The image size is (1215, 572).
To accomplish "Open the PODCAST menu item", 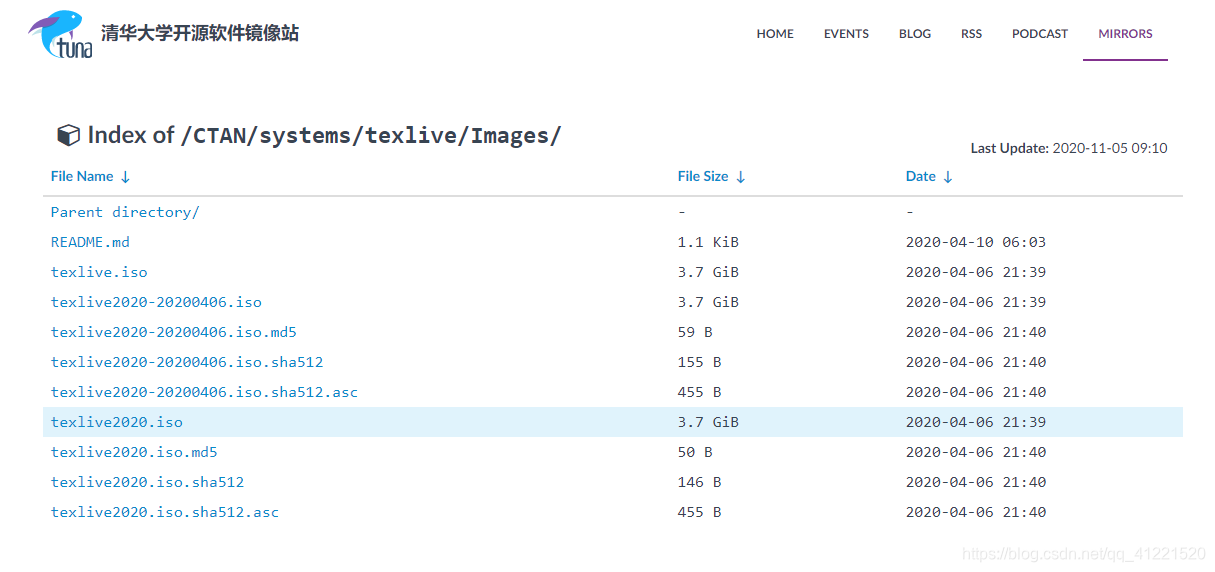I will [x=1040, y=34].
